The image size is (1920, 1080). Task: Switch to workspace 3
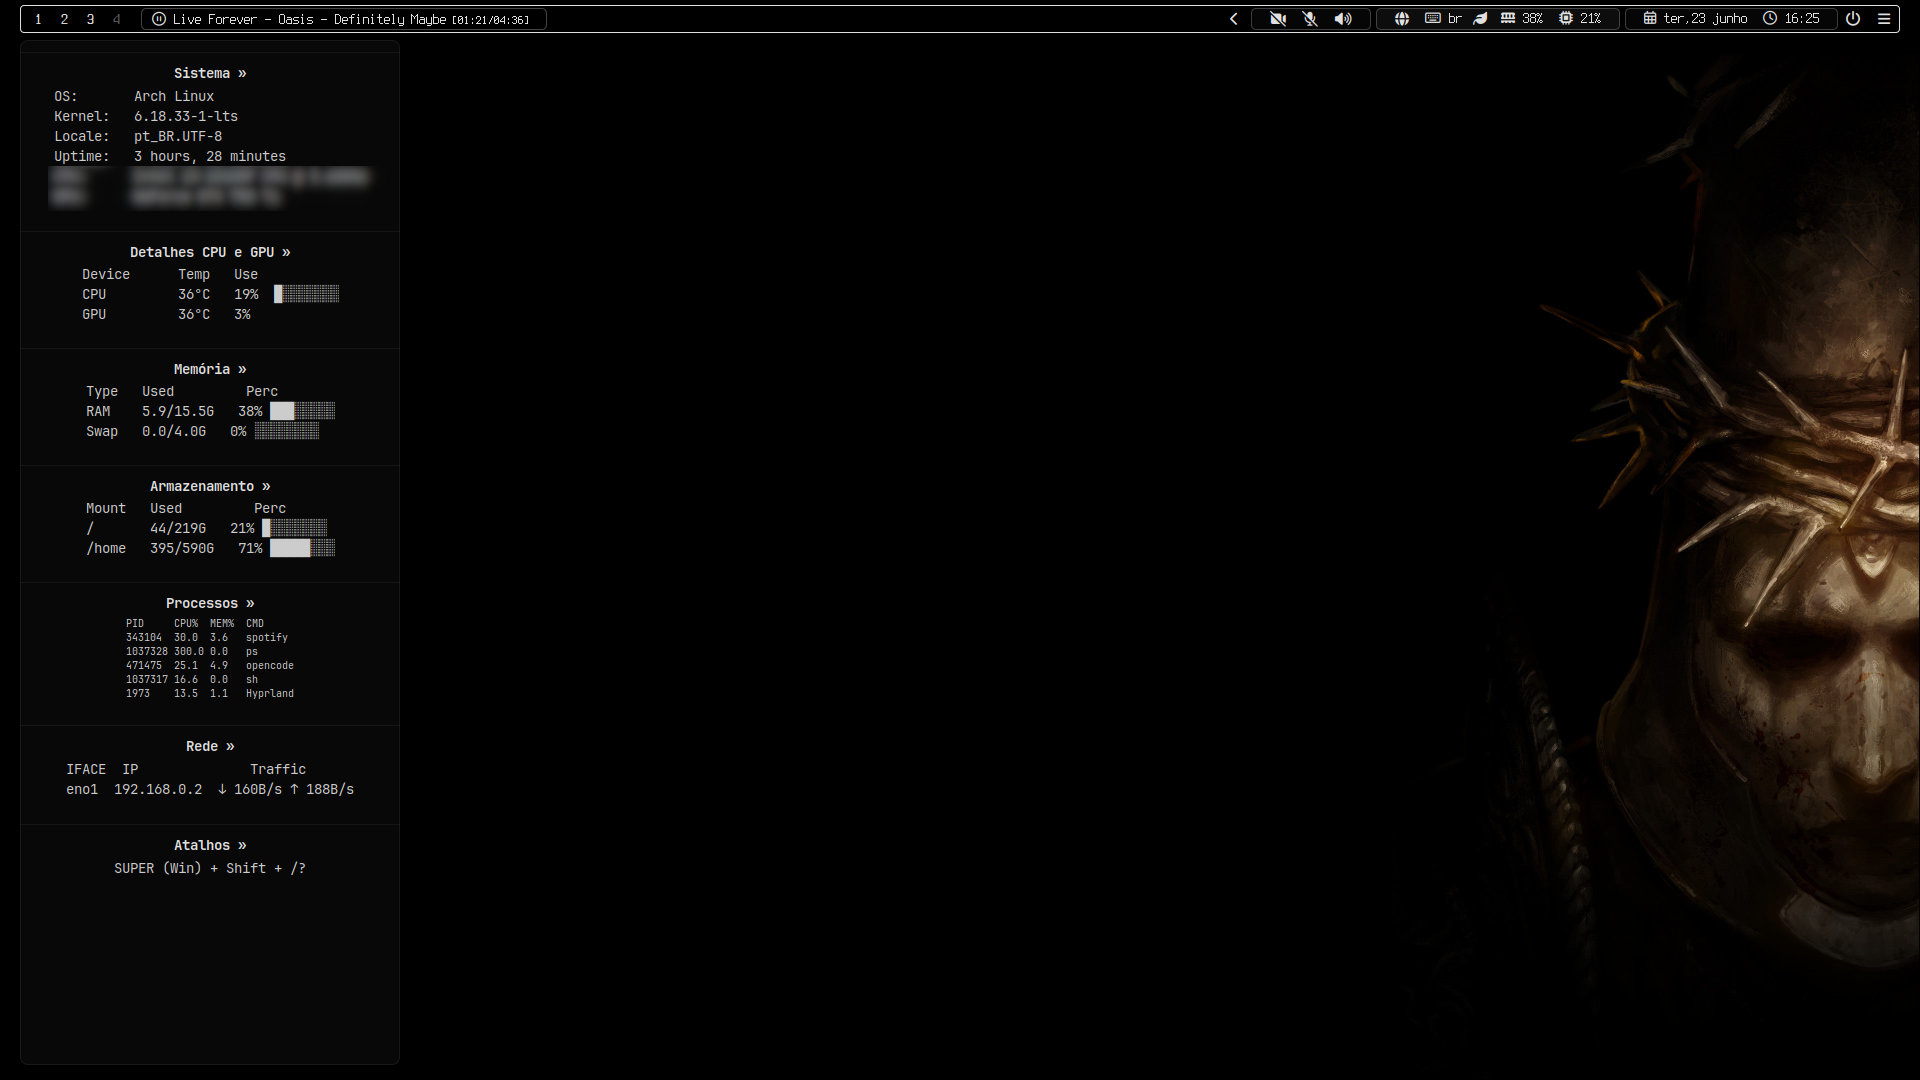[90, 19]
